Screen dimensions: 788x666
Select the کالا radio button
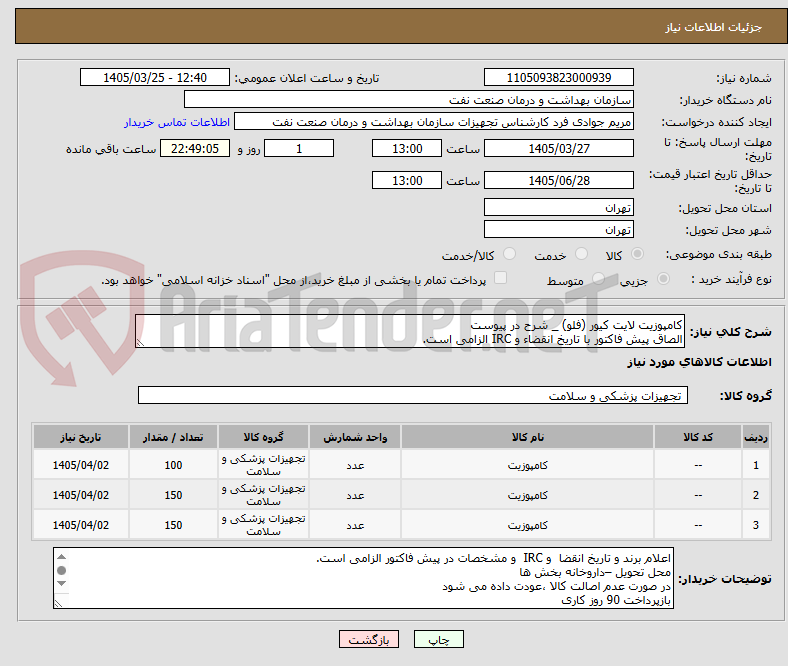pyautogui.click(x=637, y=254)
